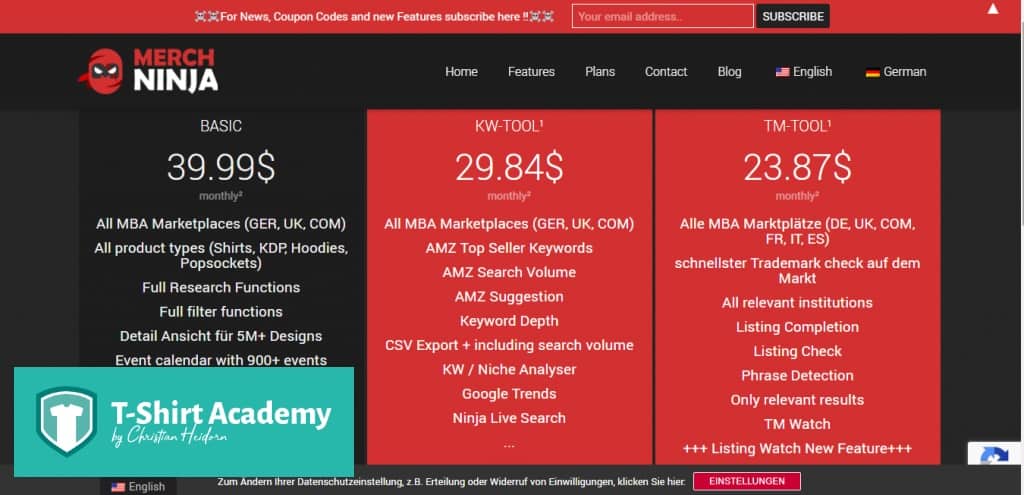Click the Full Research Functions feature
Image resolution: width=1024 pixels, height=495 pixels.
point(221,287)
